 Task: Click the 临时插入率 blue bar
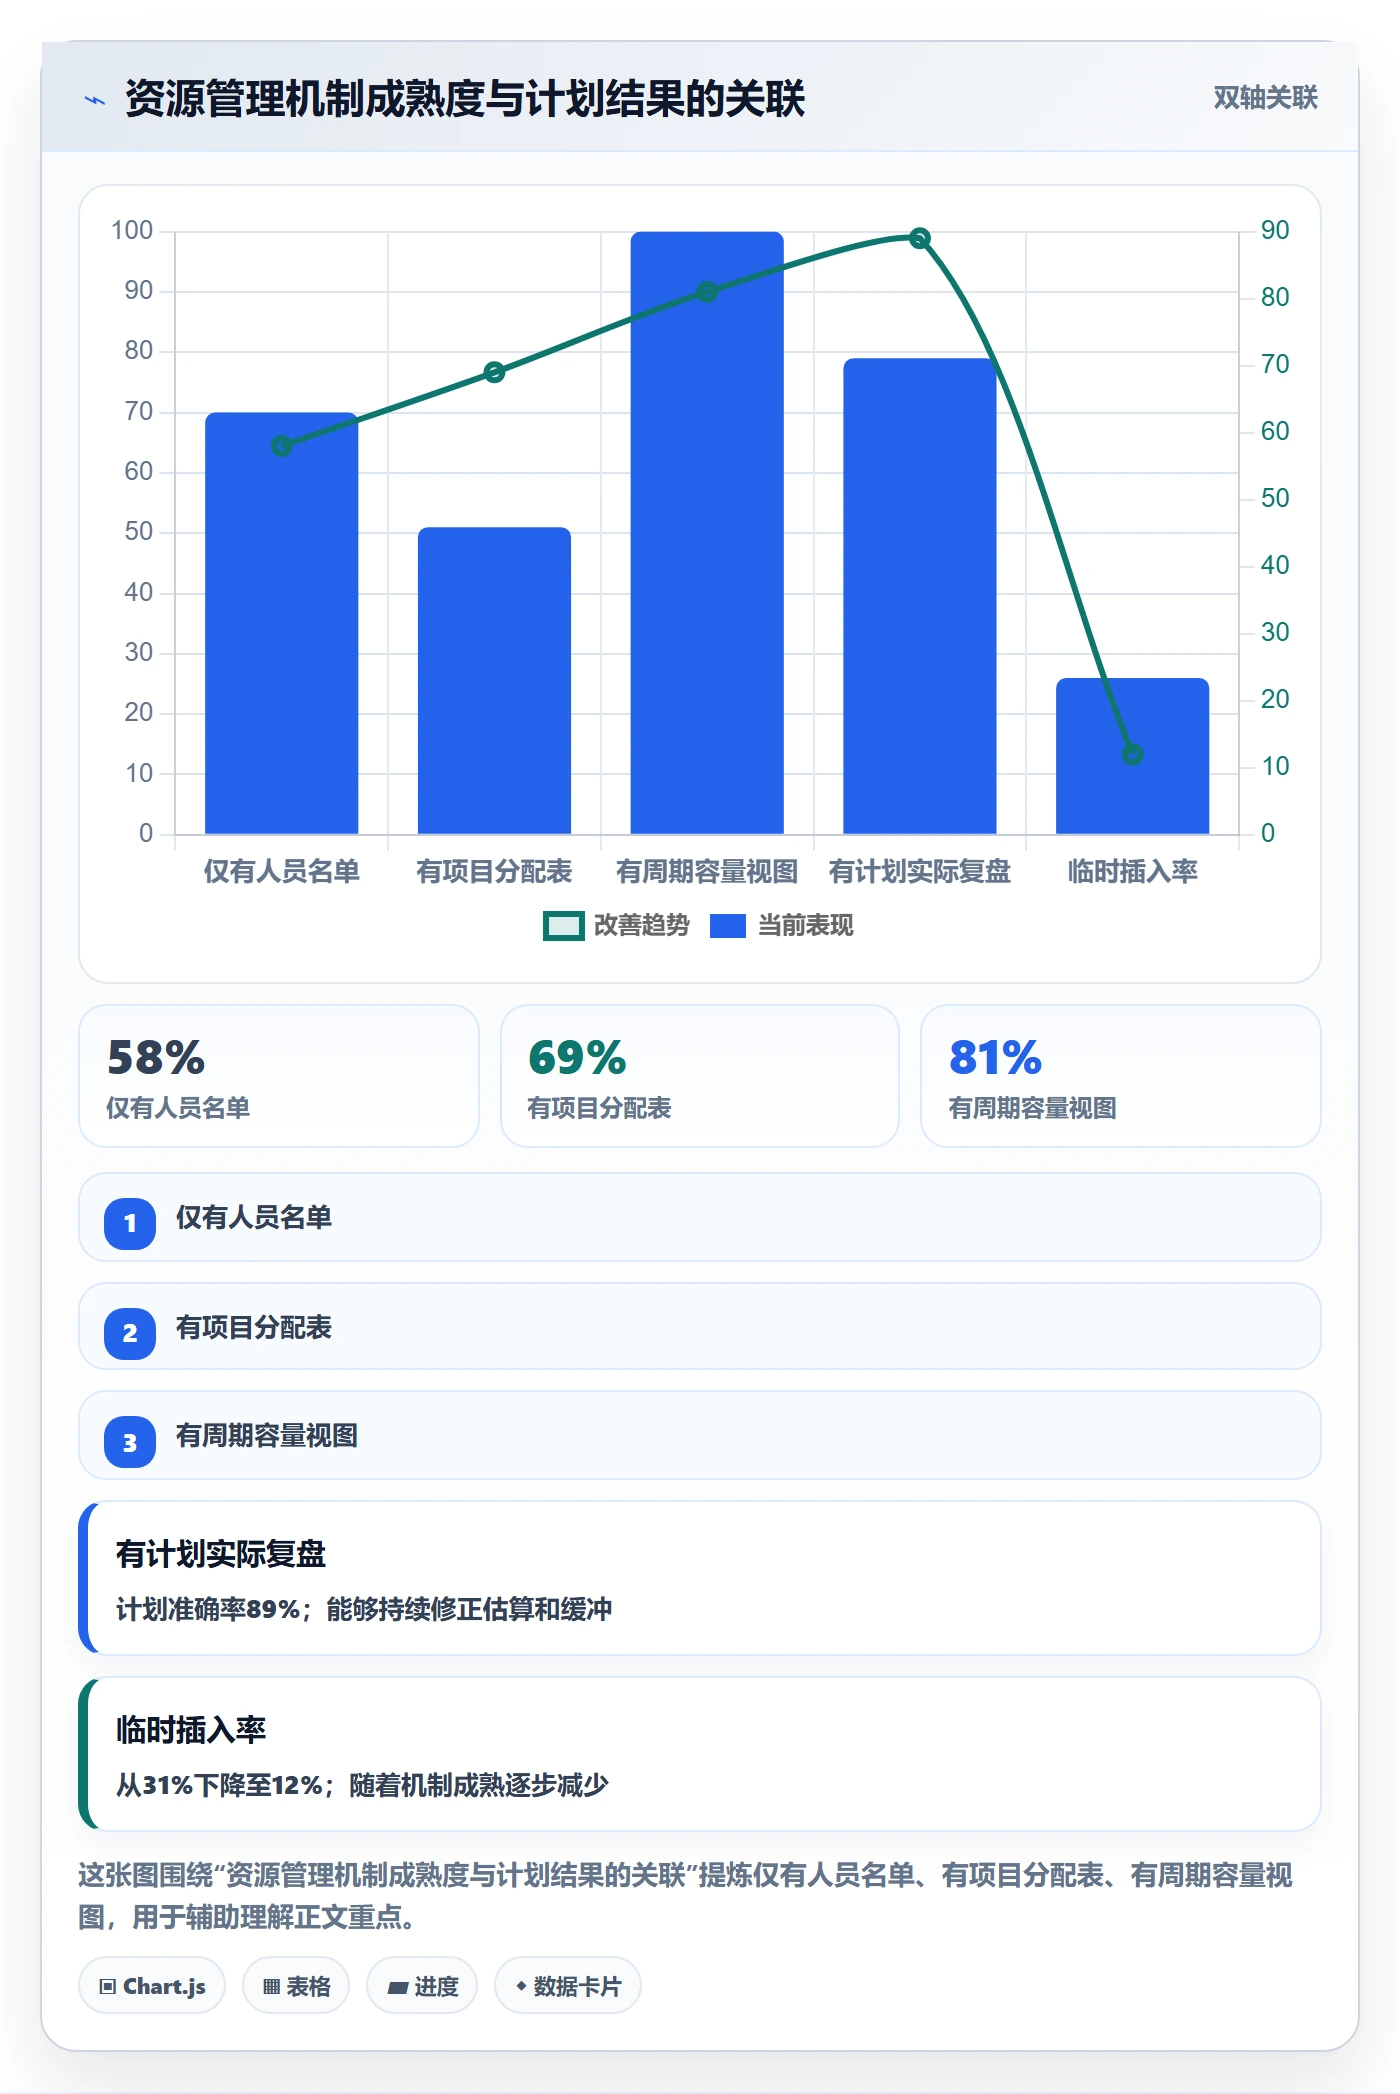[x=1133, y=756]
